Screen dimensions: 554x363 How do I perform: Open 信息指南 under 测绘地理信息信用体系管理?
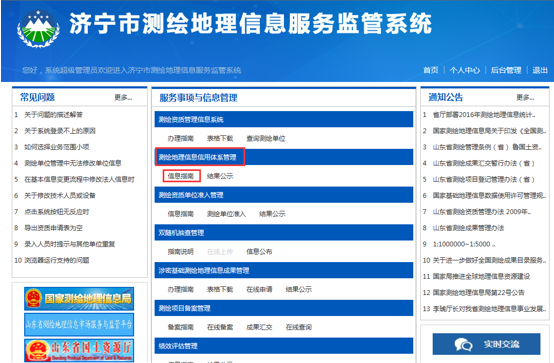181,176
